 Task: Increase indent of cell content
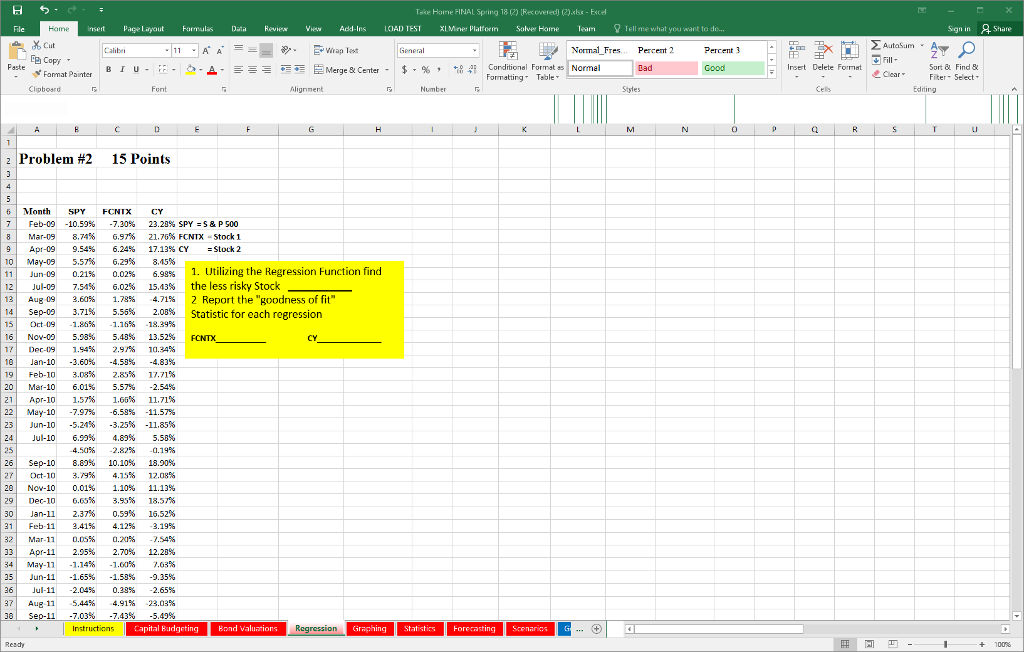[300, 69]
